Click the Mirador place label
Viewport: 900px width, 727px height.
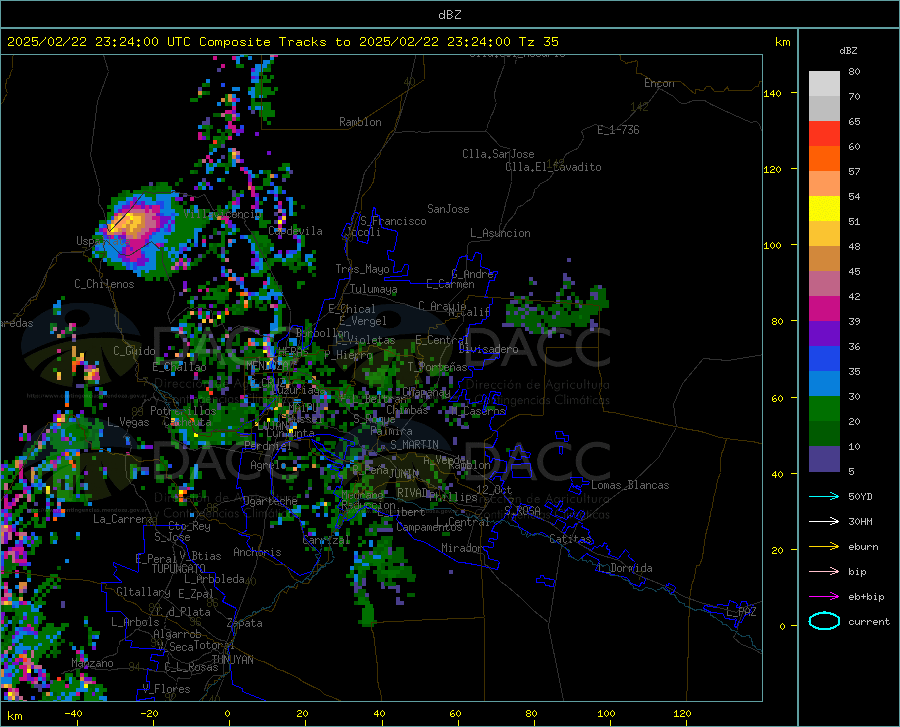click(461, 548)
